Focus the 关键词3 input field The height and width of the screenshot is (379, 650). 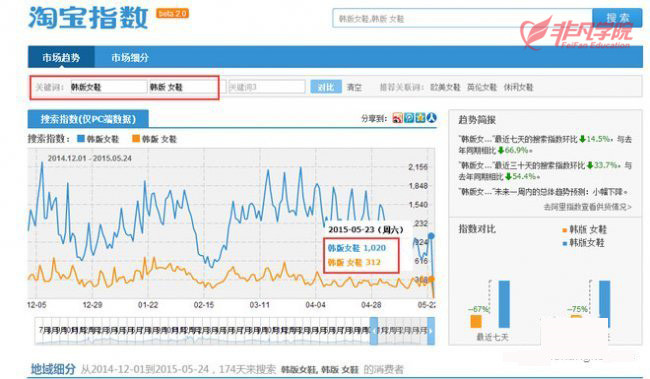(x=267, y=87)
